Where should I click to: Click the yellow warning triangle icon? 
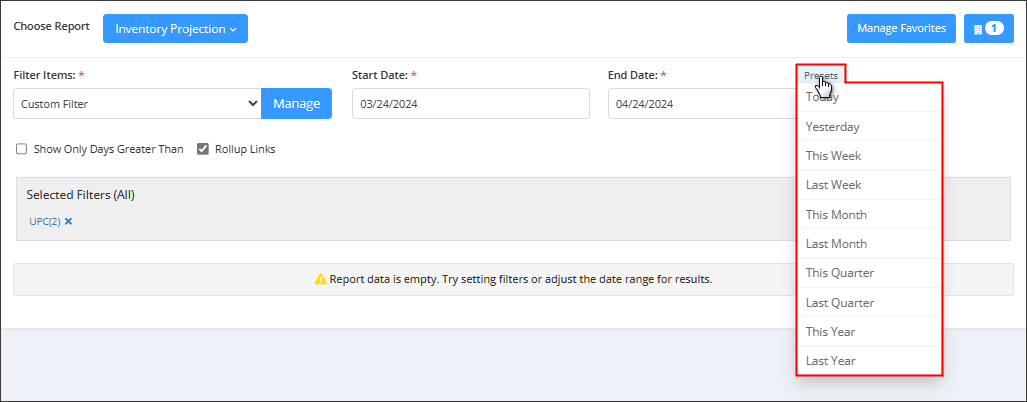[320, 280]
